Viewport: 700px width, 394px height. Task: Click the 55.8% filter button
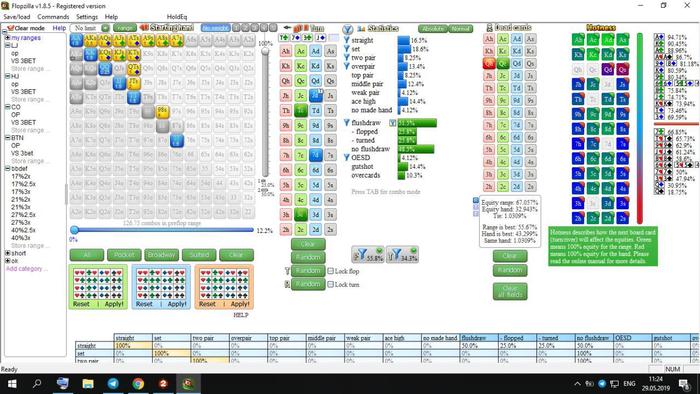click(368, 254)
